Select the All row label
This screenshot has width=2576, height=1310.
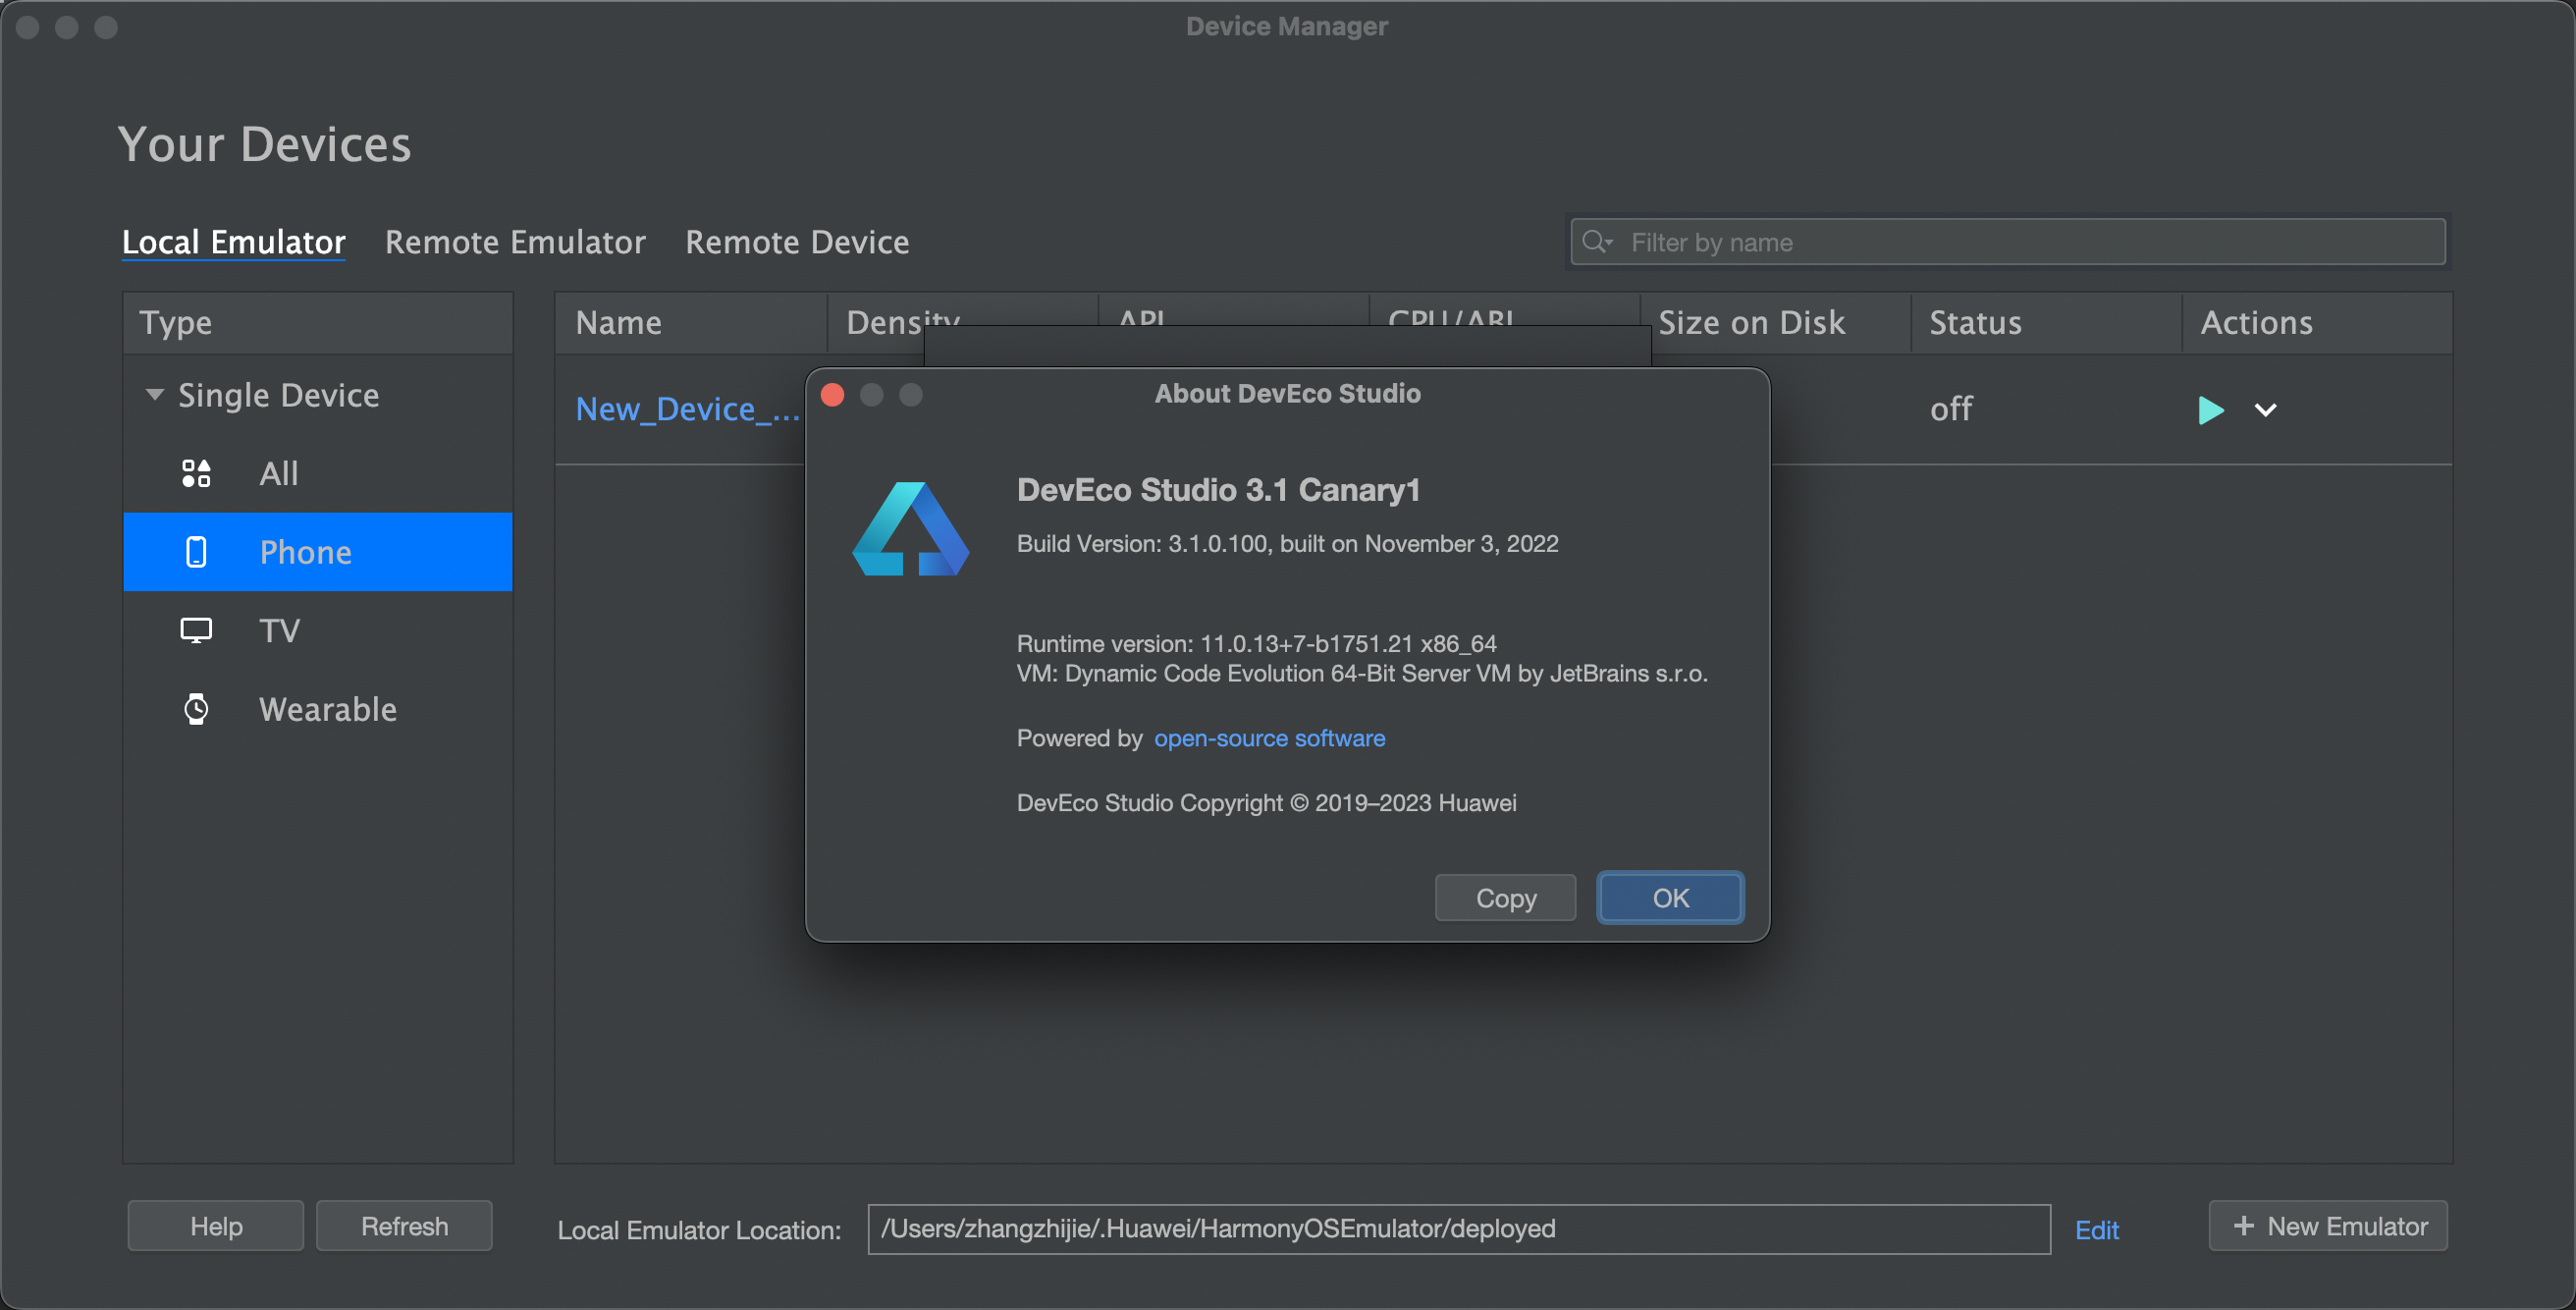(278, 473)
